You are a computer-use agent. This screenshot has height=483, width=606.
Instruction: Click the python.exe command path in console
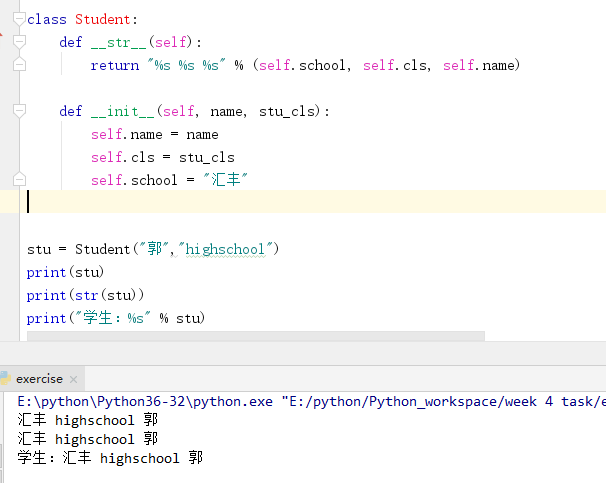click(145, 401)
